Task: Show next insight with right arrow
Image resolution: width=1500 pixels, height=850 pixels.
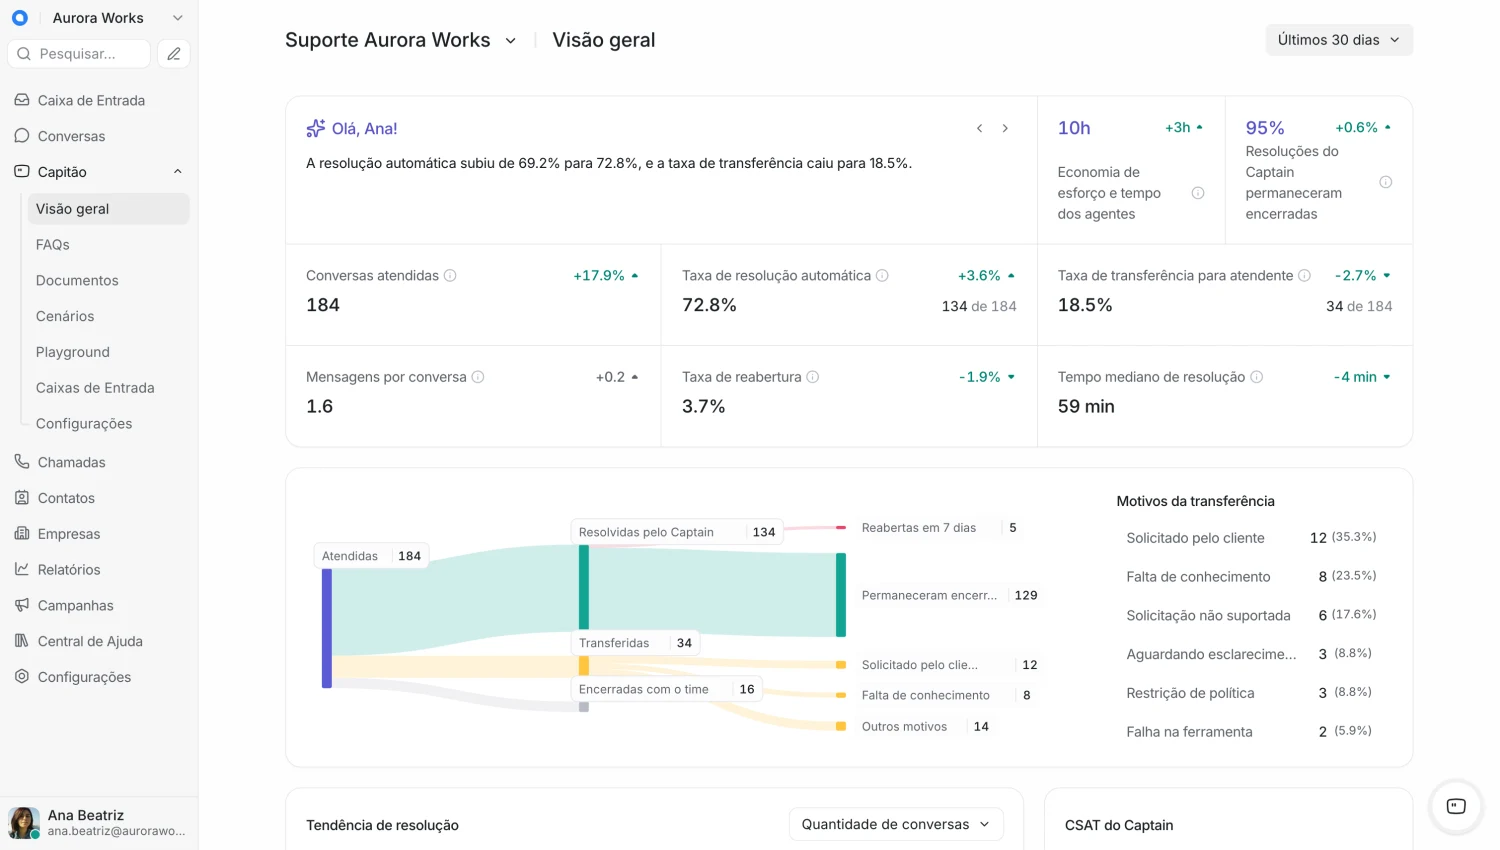Action: tap(1005, 128)
